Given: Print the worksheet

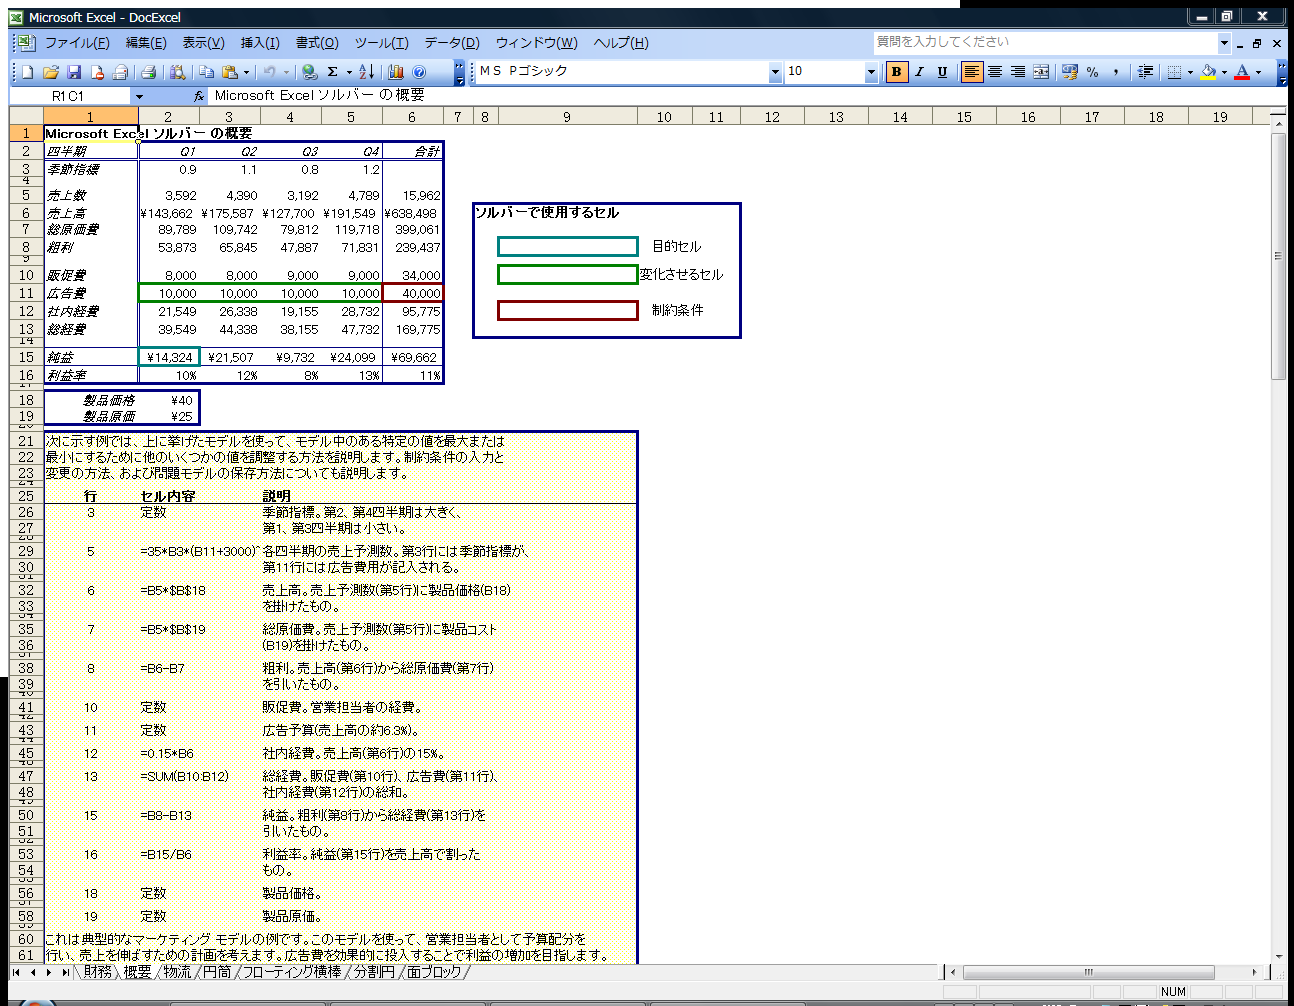Looking at the screenshot, I should (x=149, y=72).
